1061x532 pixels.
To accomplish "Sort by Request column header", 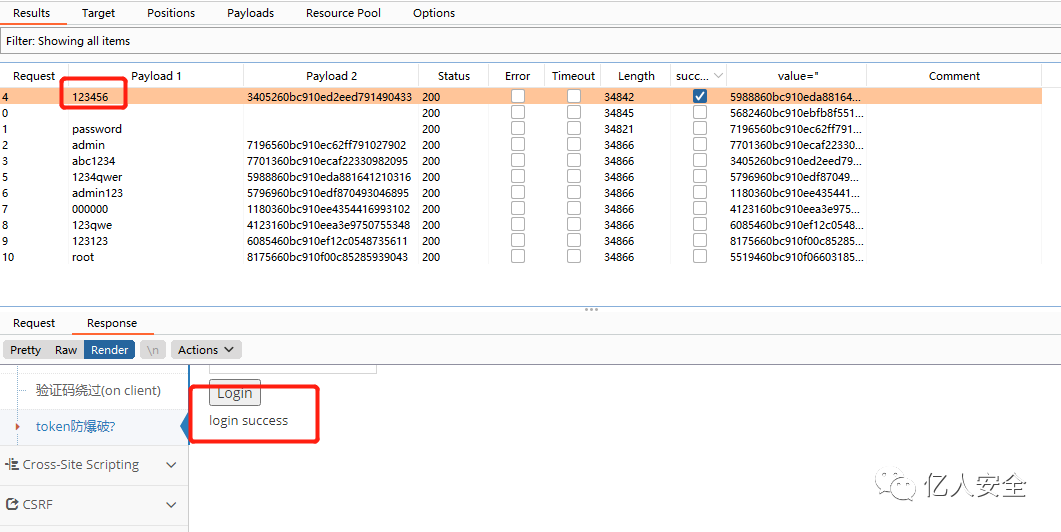I will click(x=34, y=76).
